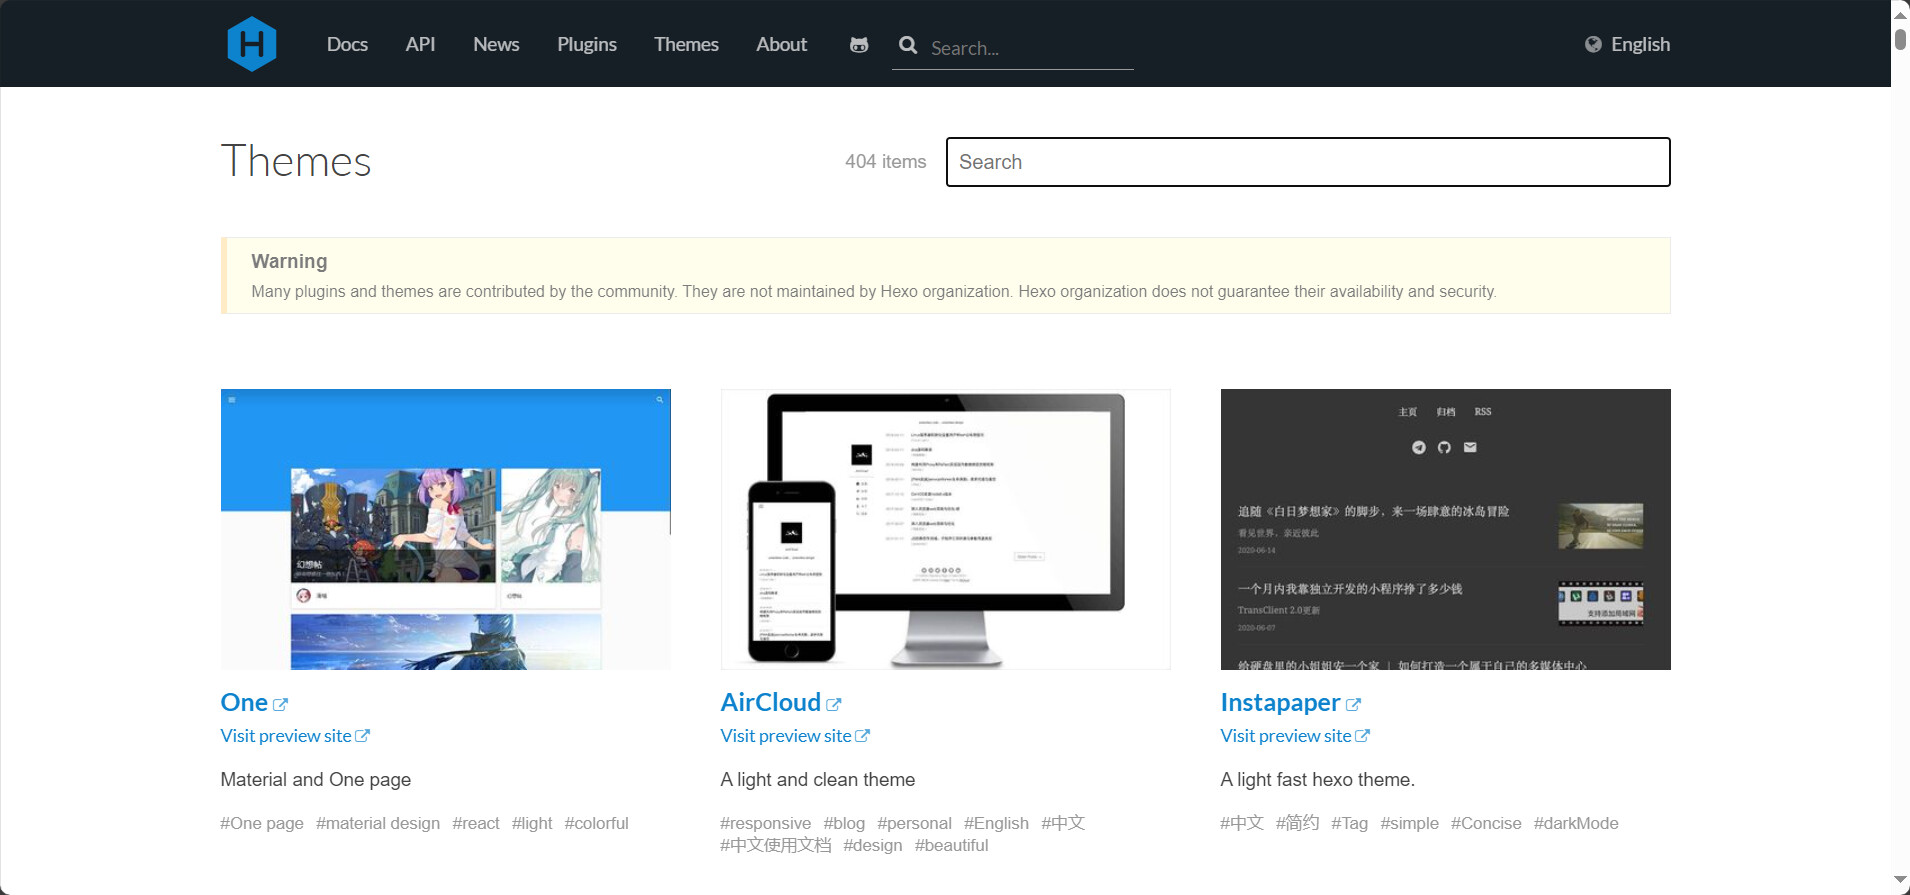This screenshot has width=1910, height=895.
Task: Open the One theme title link
Action: click(x=244, y=703)
